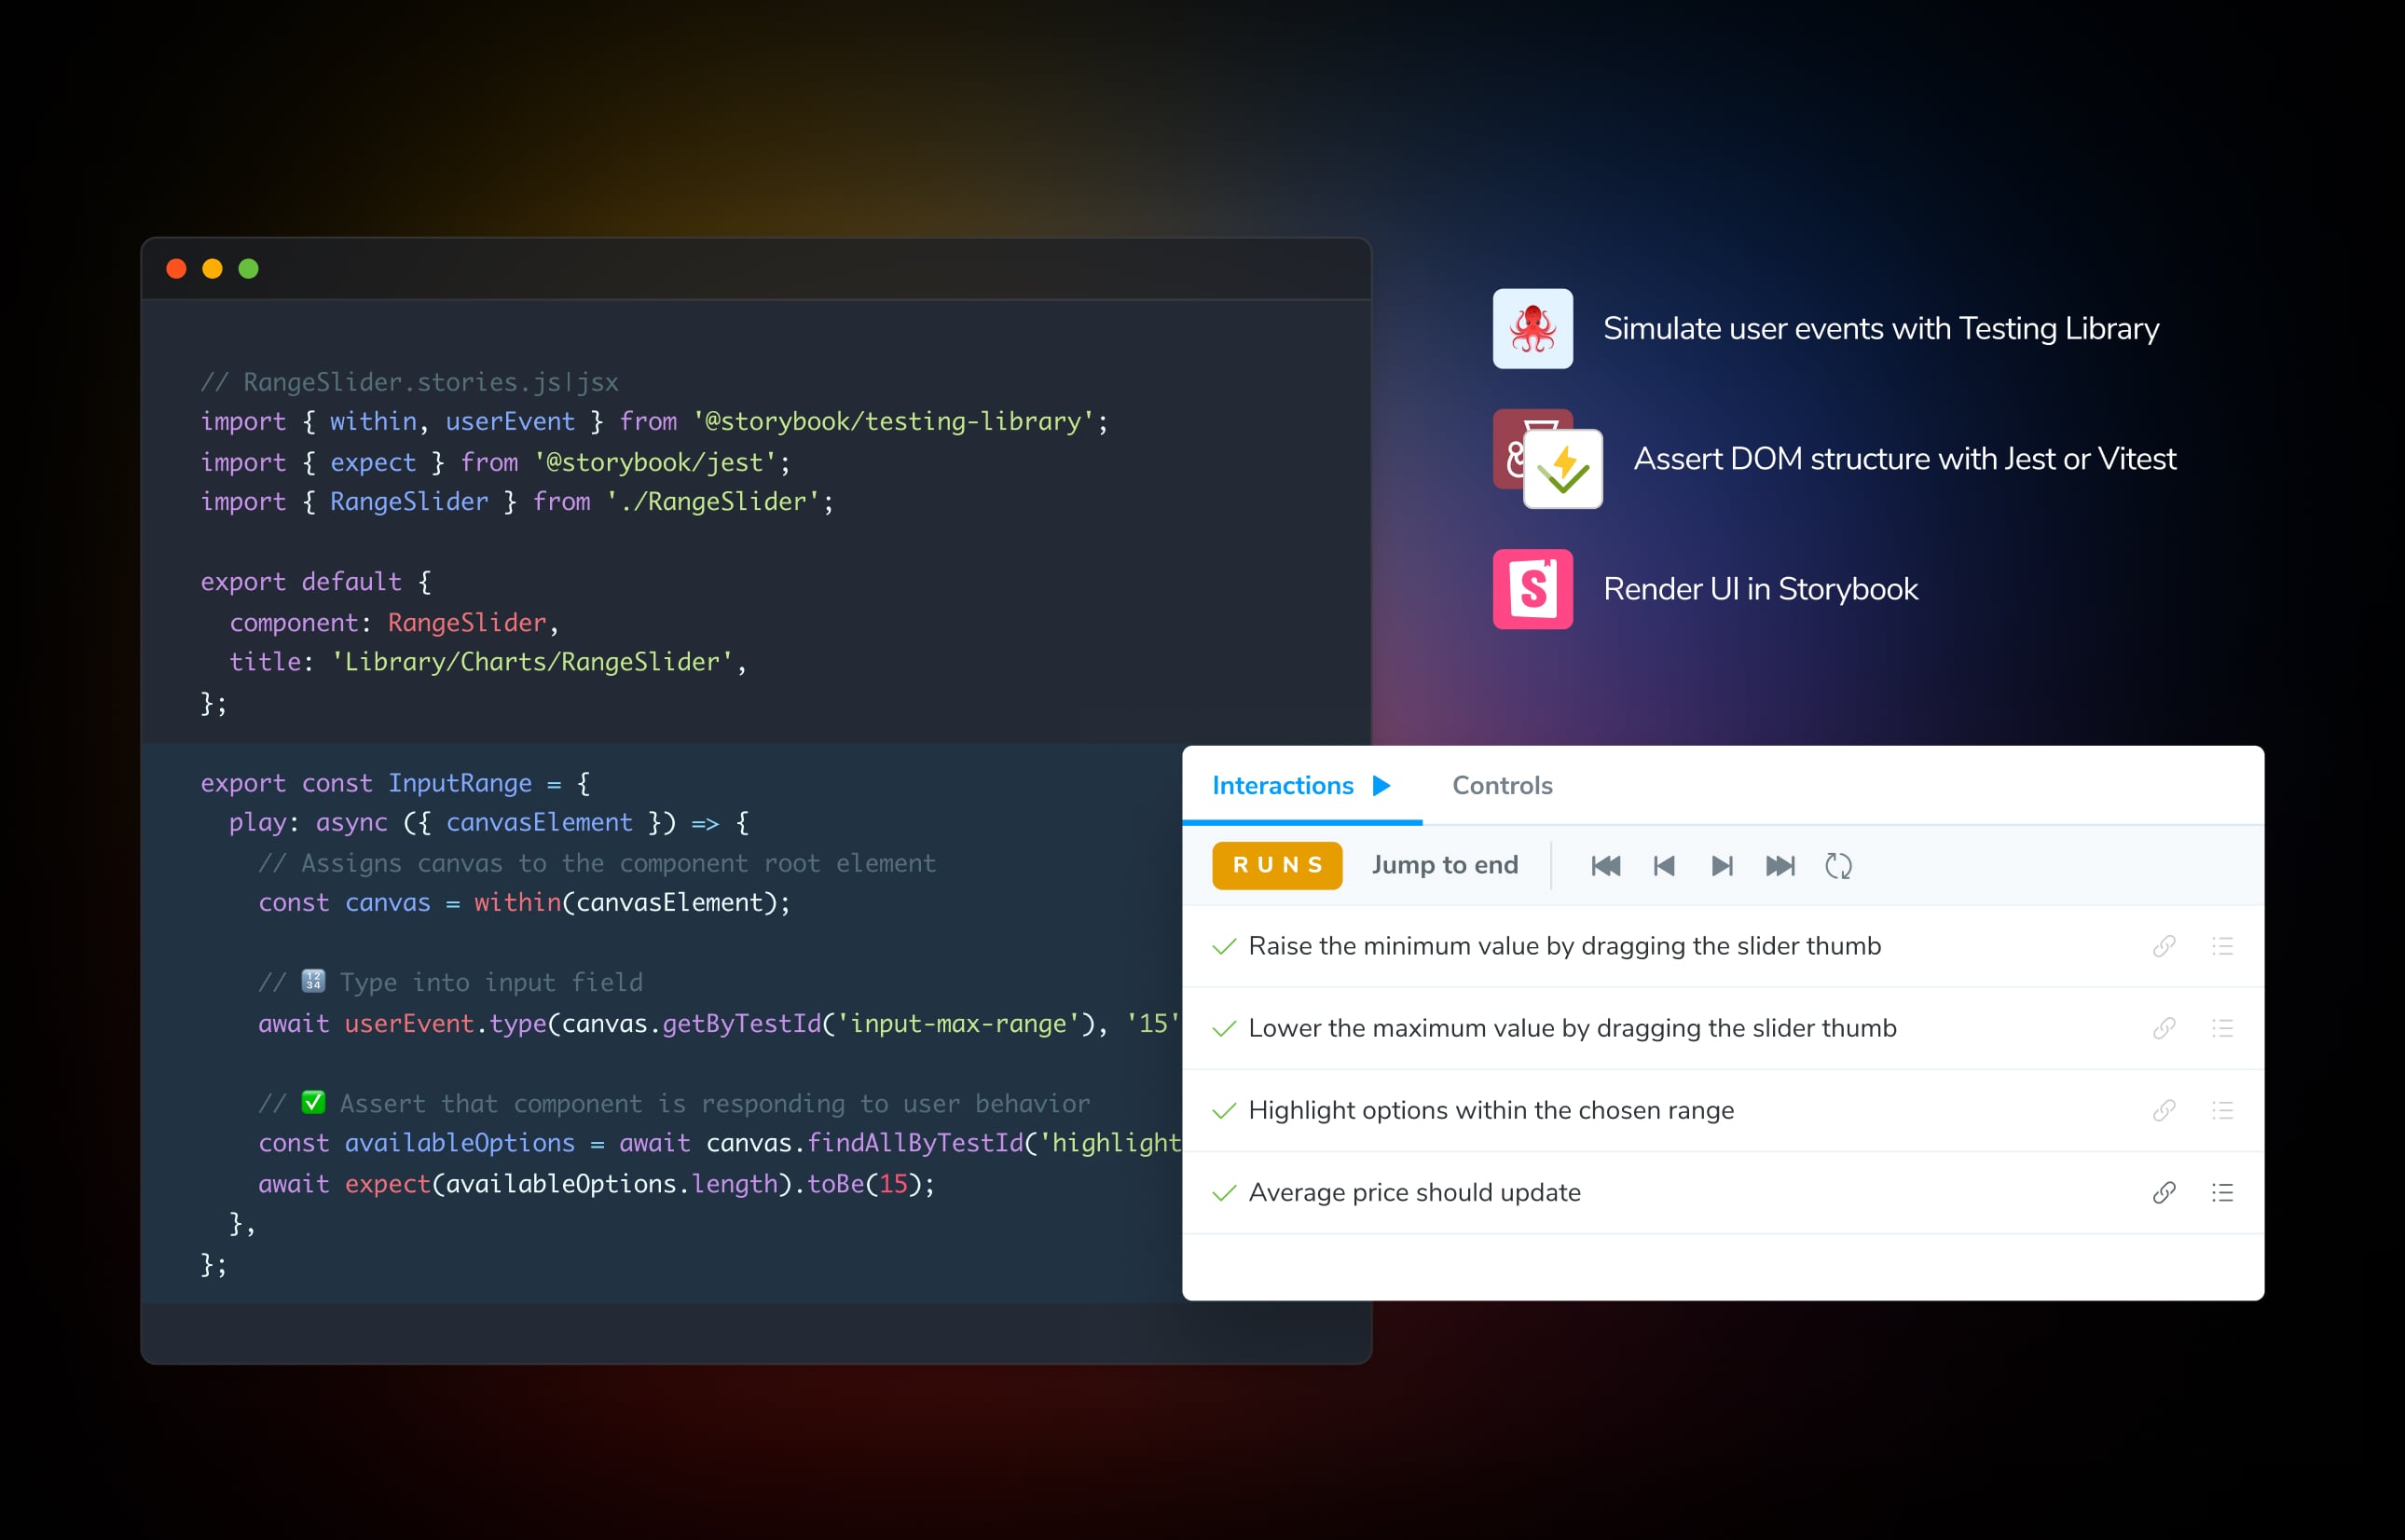Click the fast-forward to end icon

(x=1780, y=866)
